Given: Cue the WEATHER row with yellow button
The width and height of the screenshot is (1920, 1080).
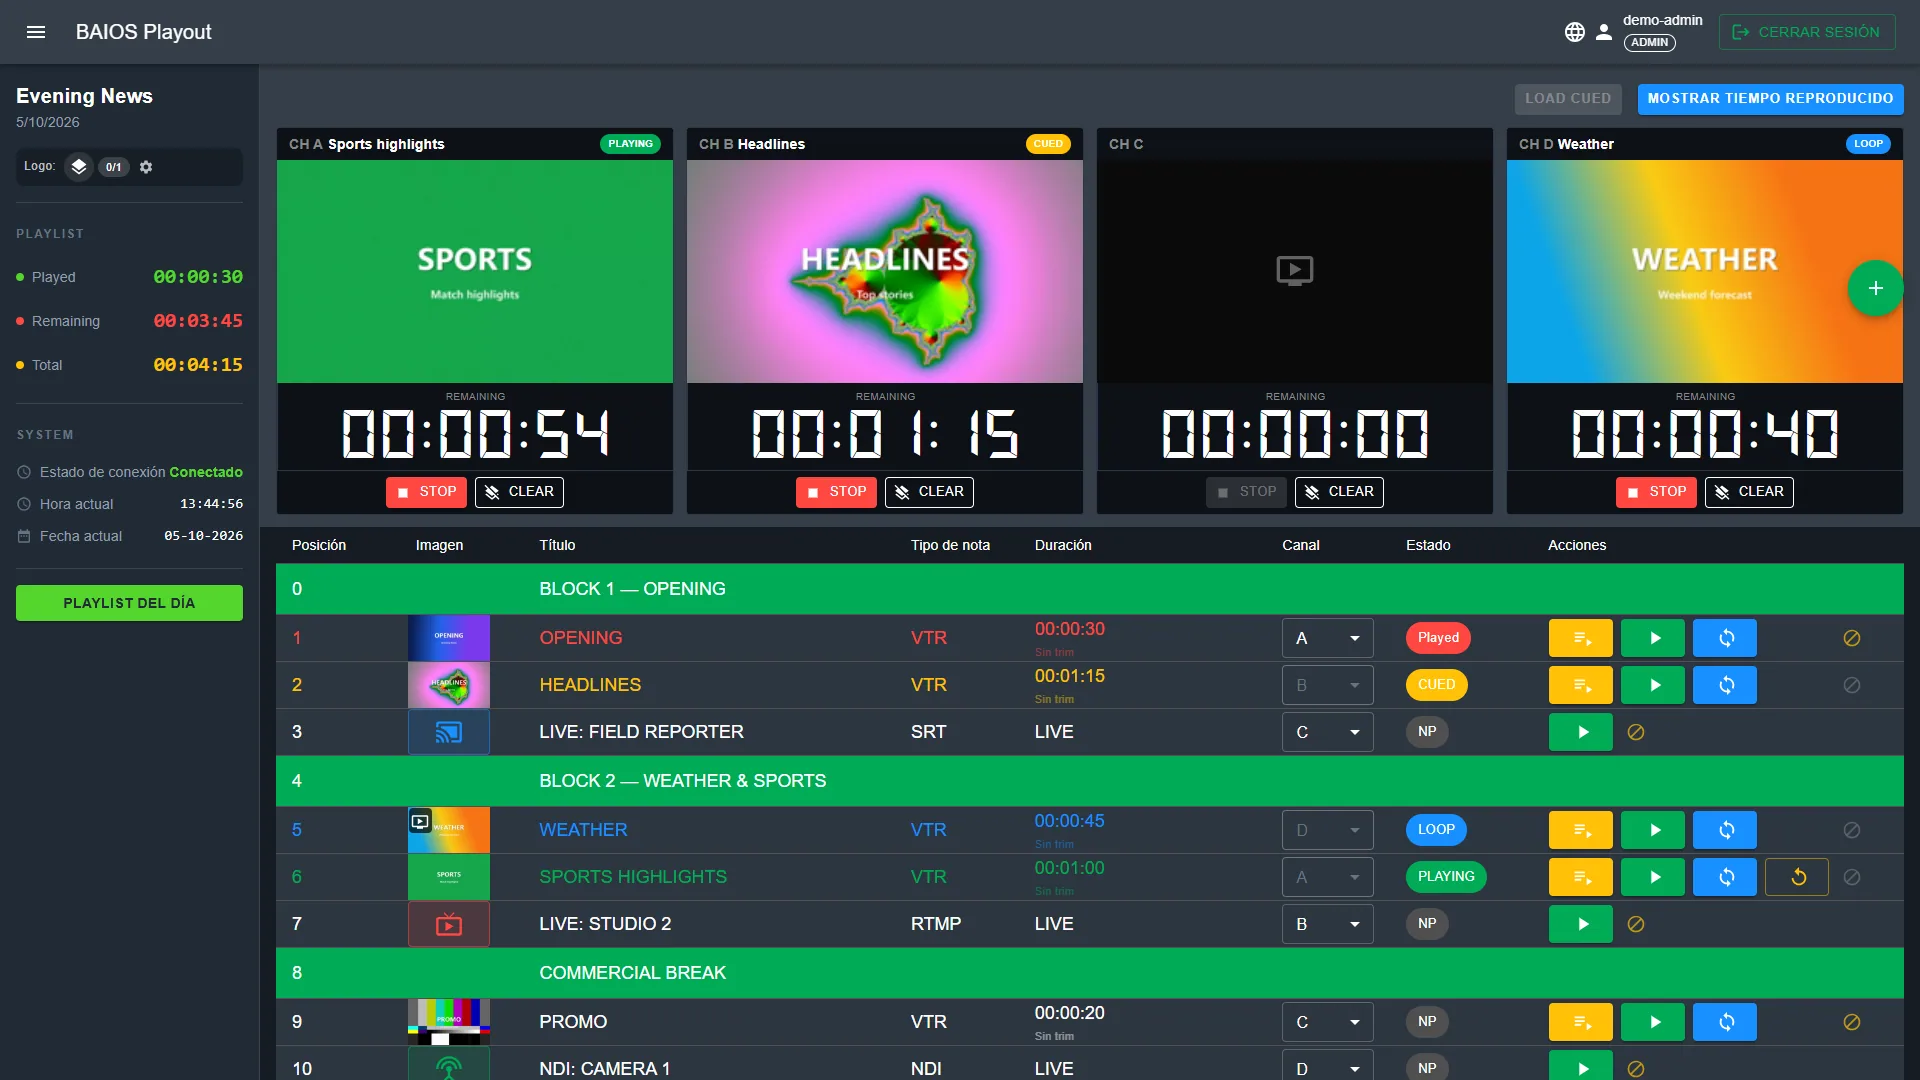Looking at the screenshot, I should 1580,830.
